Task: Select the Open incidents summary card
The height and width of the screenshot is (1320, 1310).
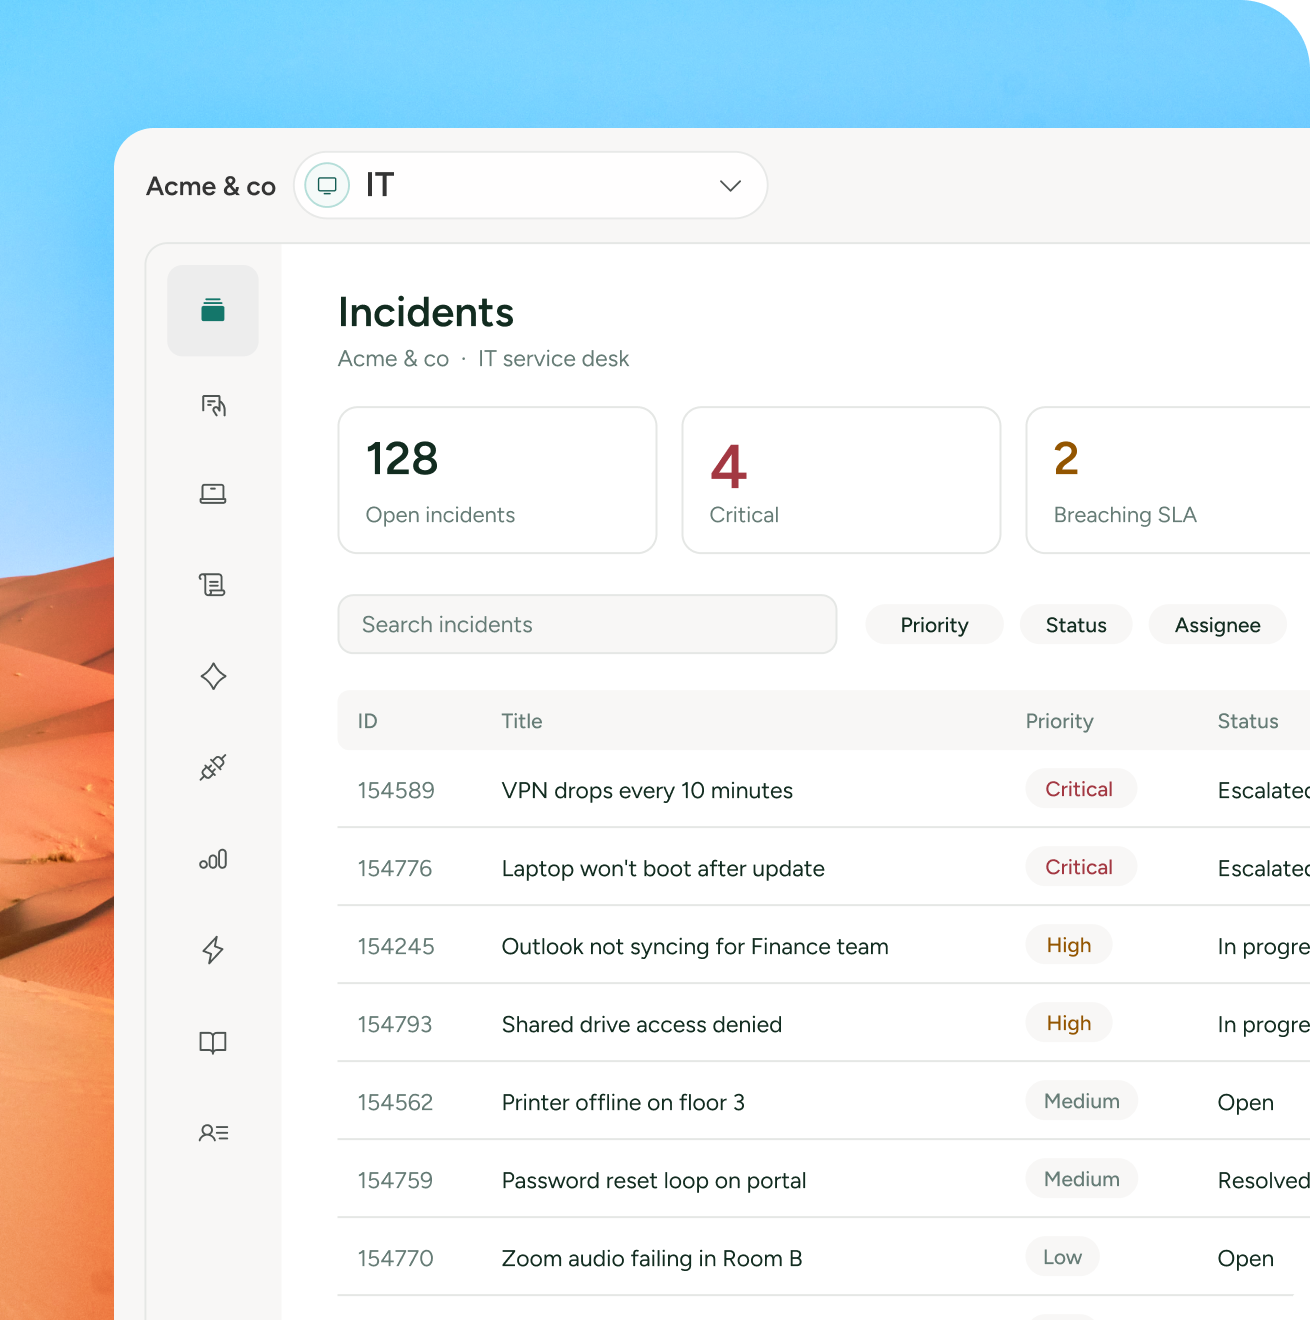Action: (x=497, y=480)
